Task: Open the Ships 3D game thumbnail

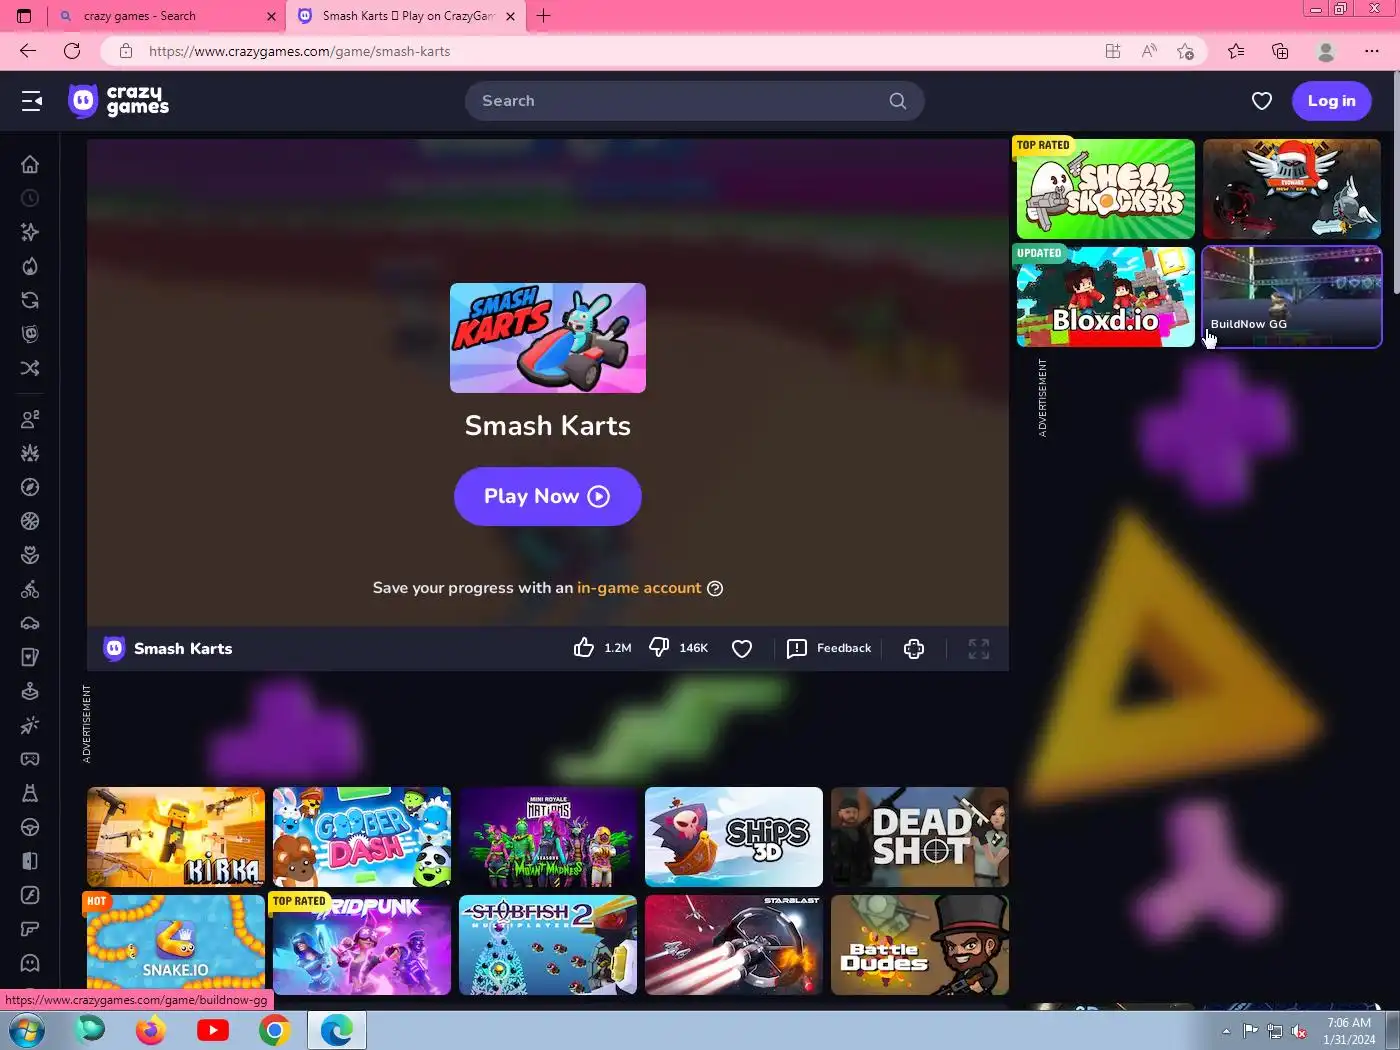Action: click(x=734, y=837)
